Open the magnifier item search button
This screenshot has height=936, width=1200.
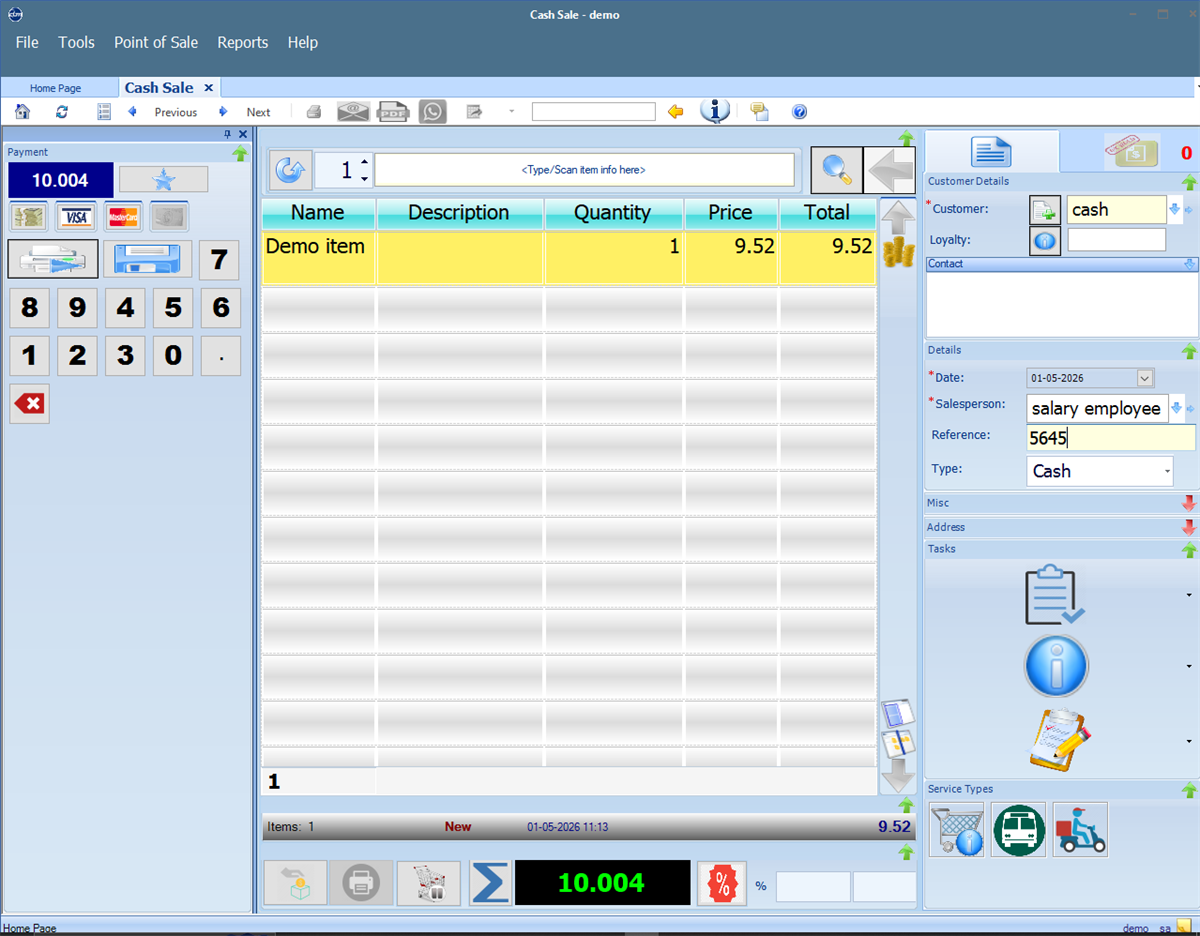[835, 170]
